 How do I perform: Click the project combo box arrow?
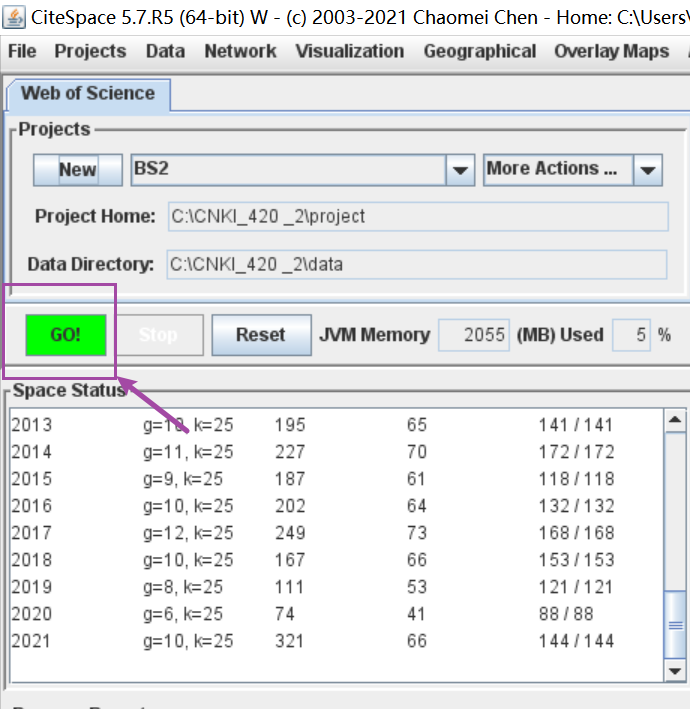pyautogui.click(x=460, y=170)
